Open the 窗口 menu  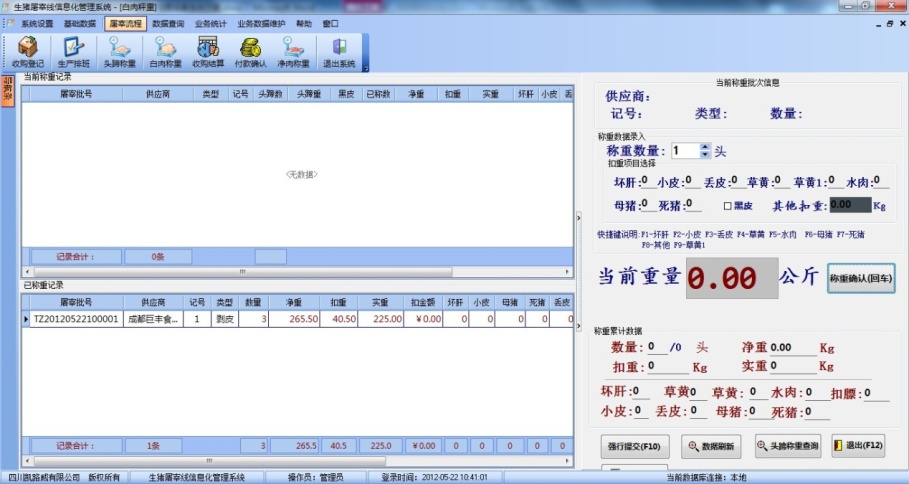pyautogui.click(x=330, y=24)
